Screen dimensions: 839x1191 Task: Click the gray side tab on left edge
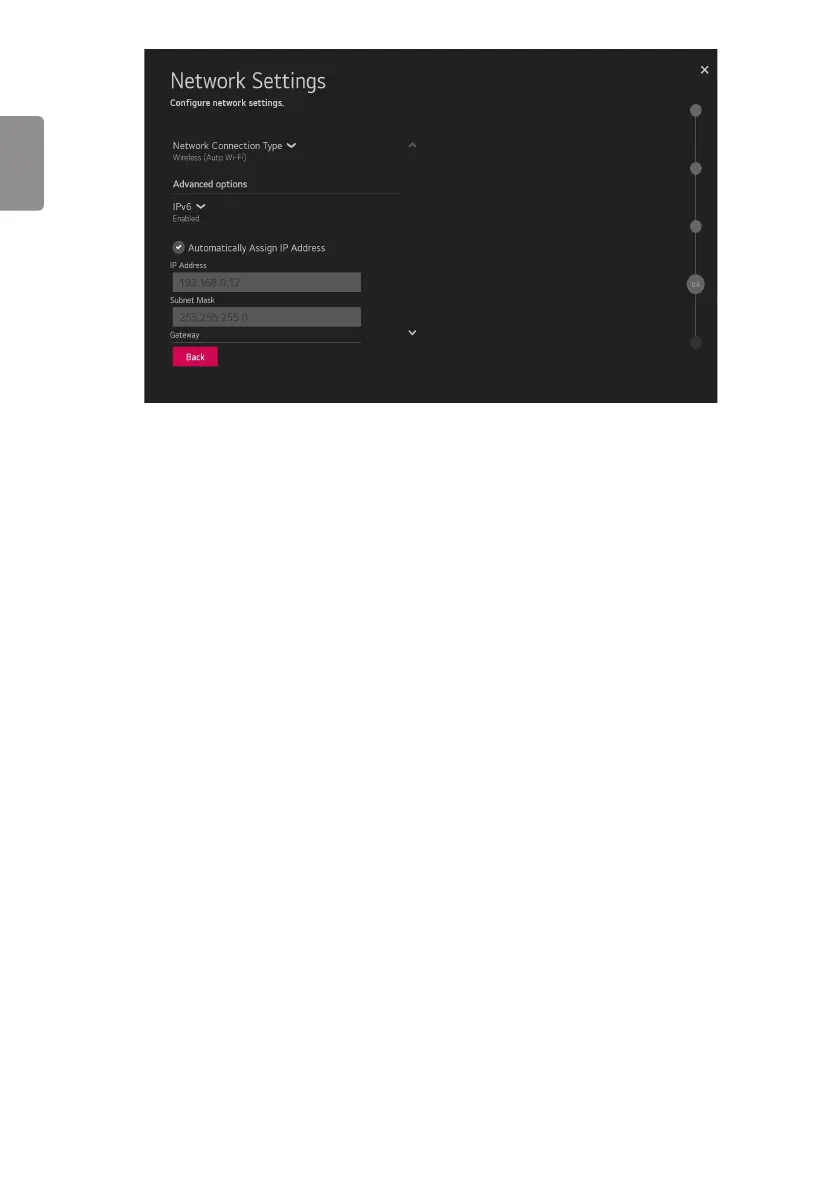click(21, 163)
